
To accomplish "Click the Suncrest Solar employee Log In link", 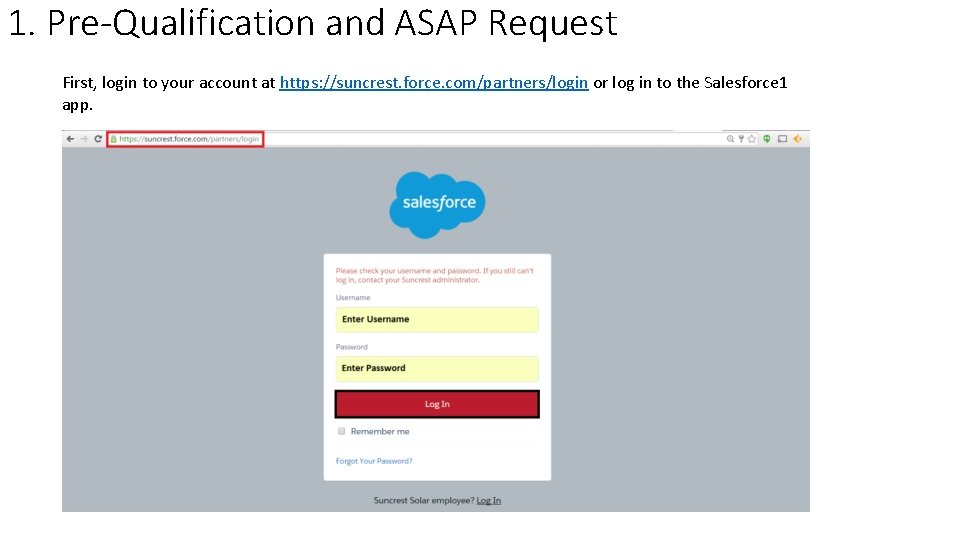I will point(489,500).
